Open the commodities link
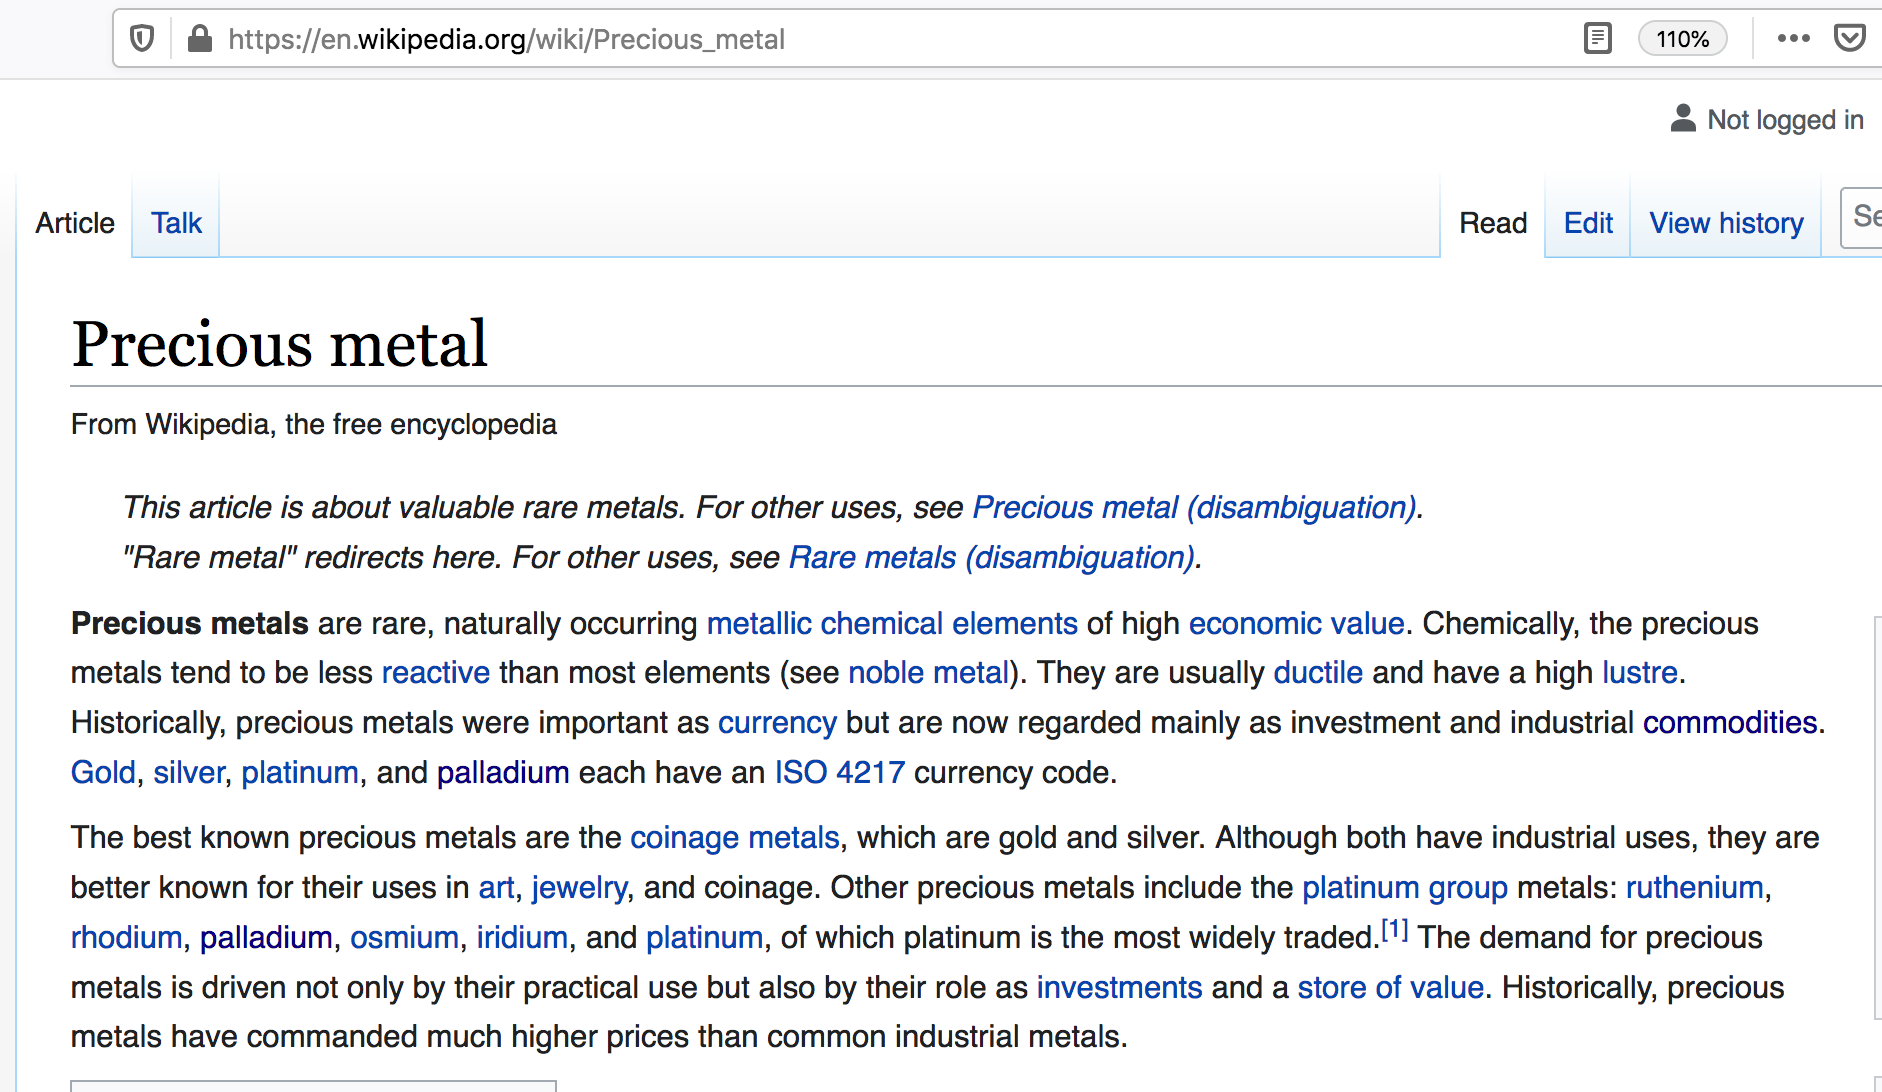 (1730, 723)
